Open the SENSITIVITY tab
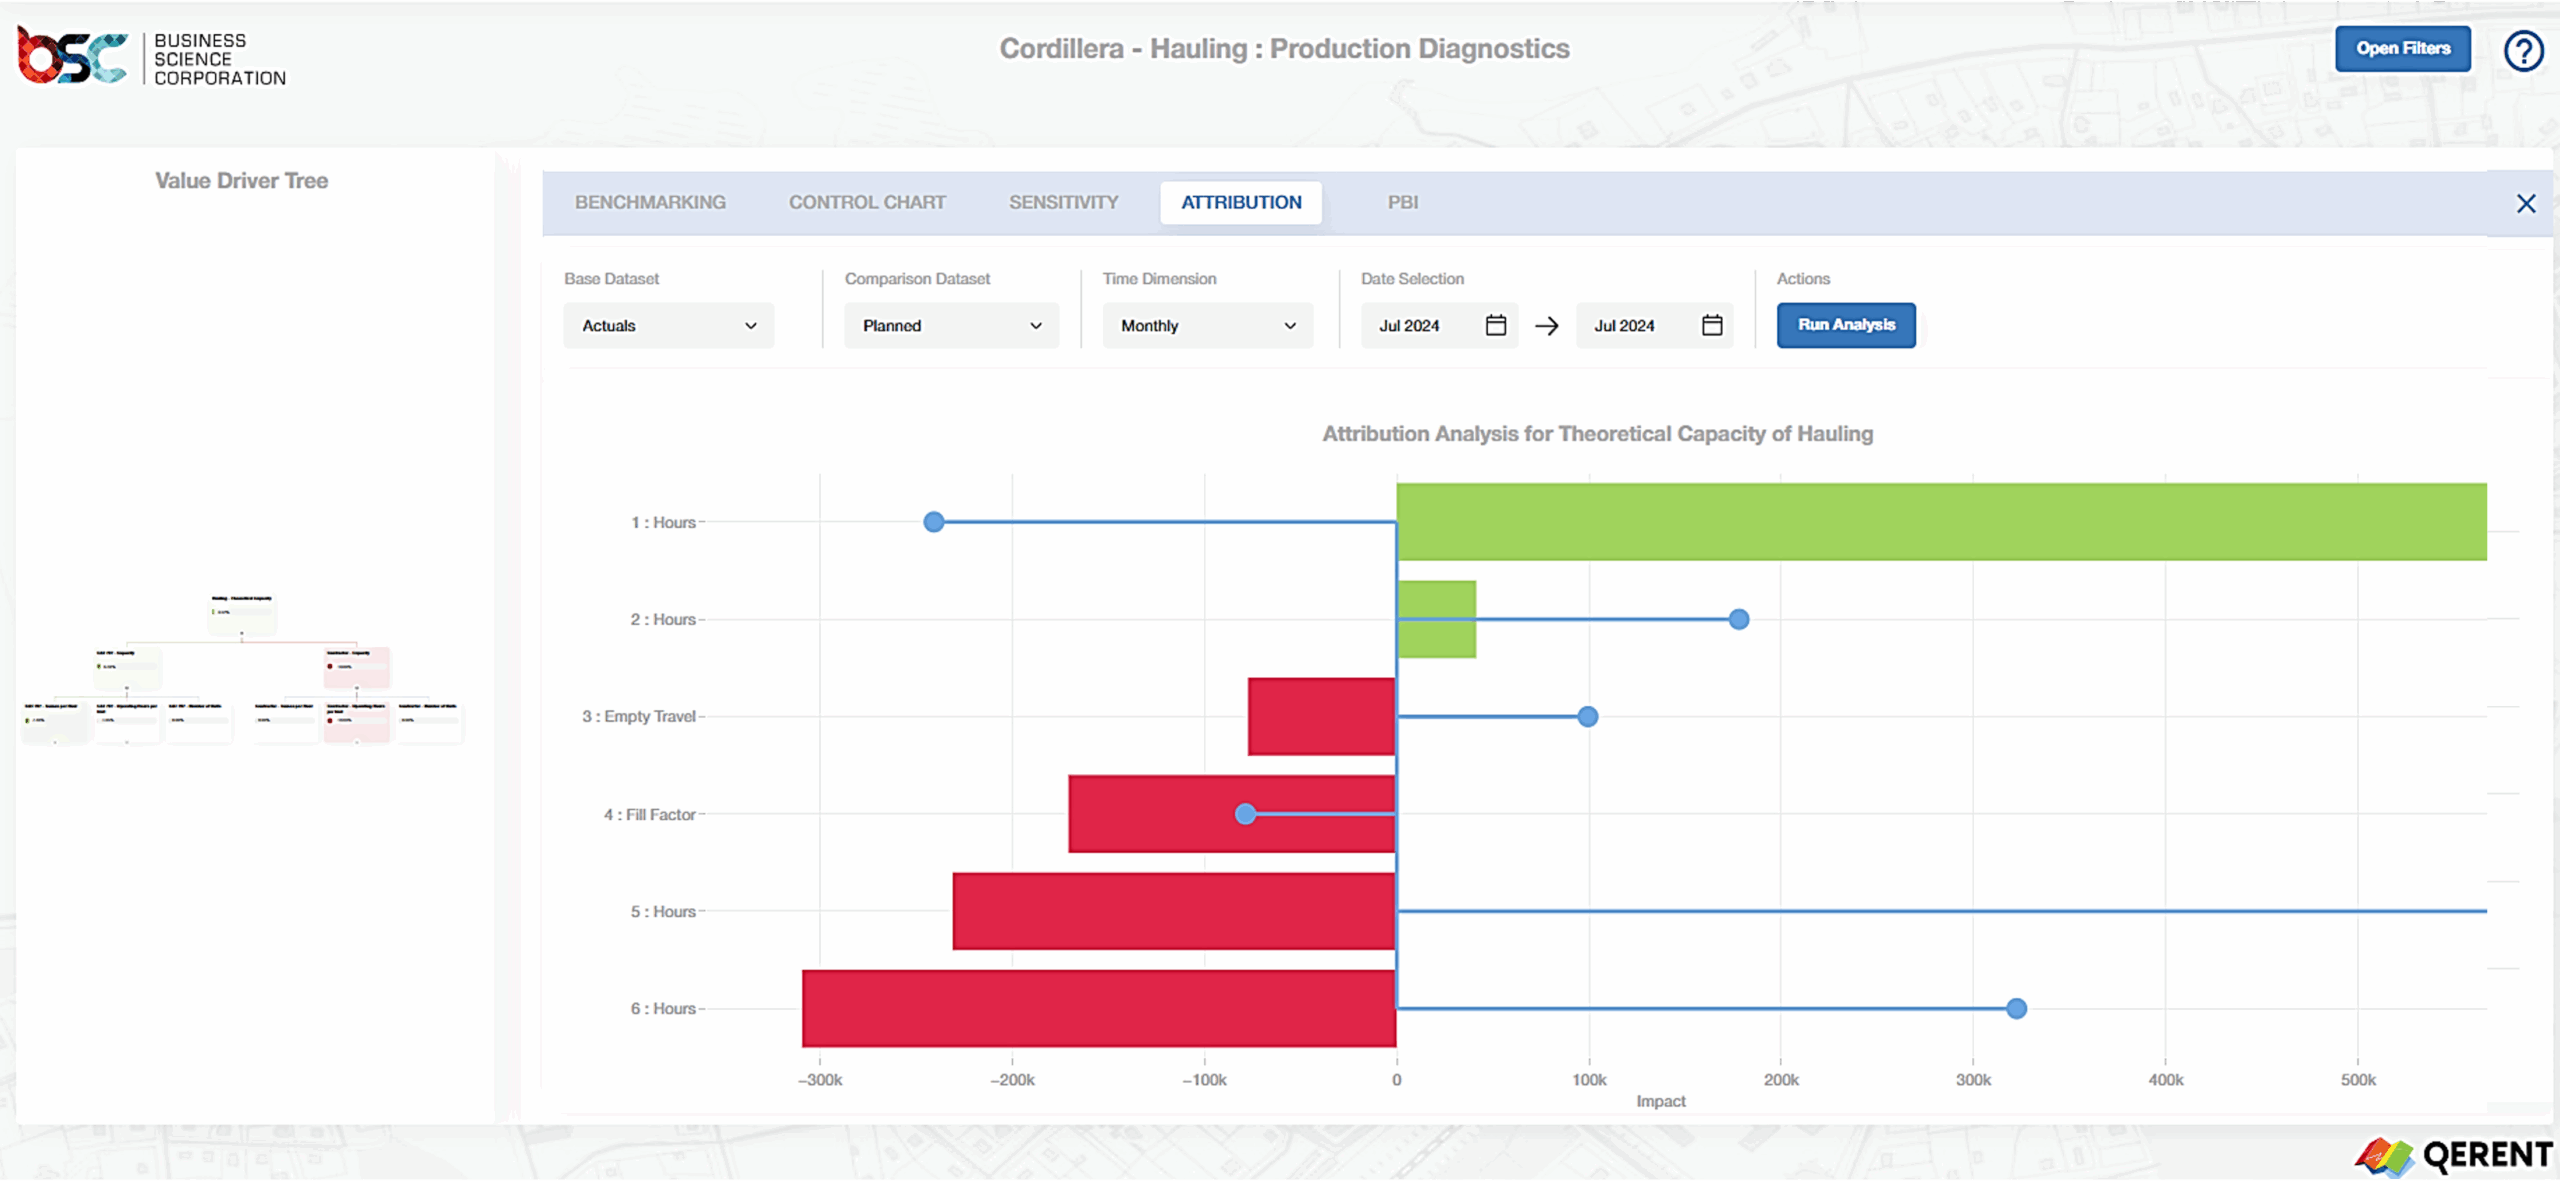Screen dimensions: 2560x1181 tap(1063, 202)
